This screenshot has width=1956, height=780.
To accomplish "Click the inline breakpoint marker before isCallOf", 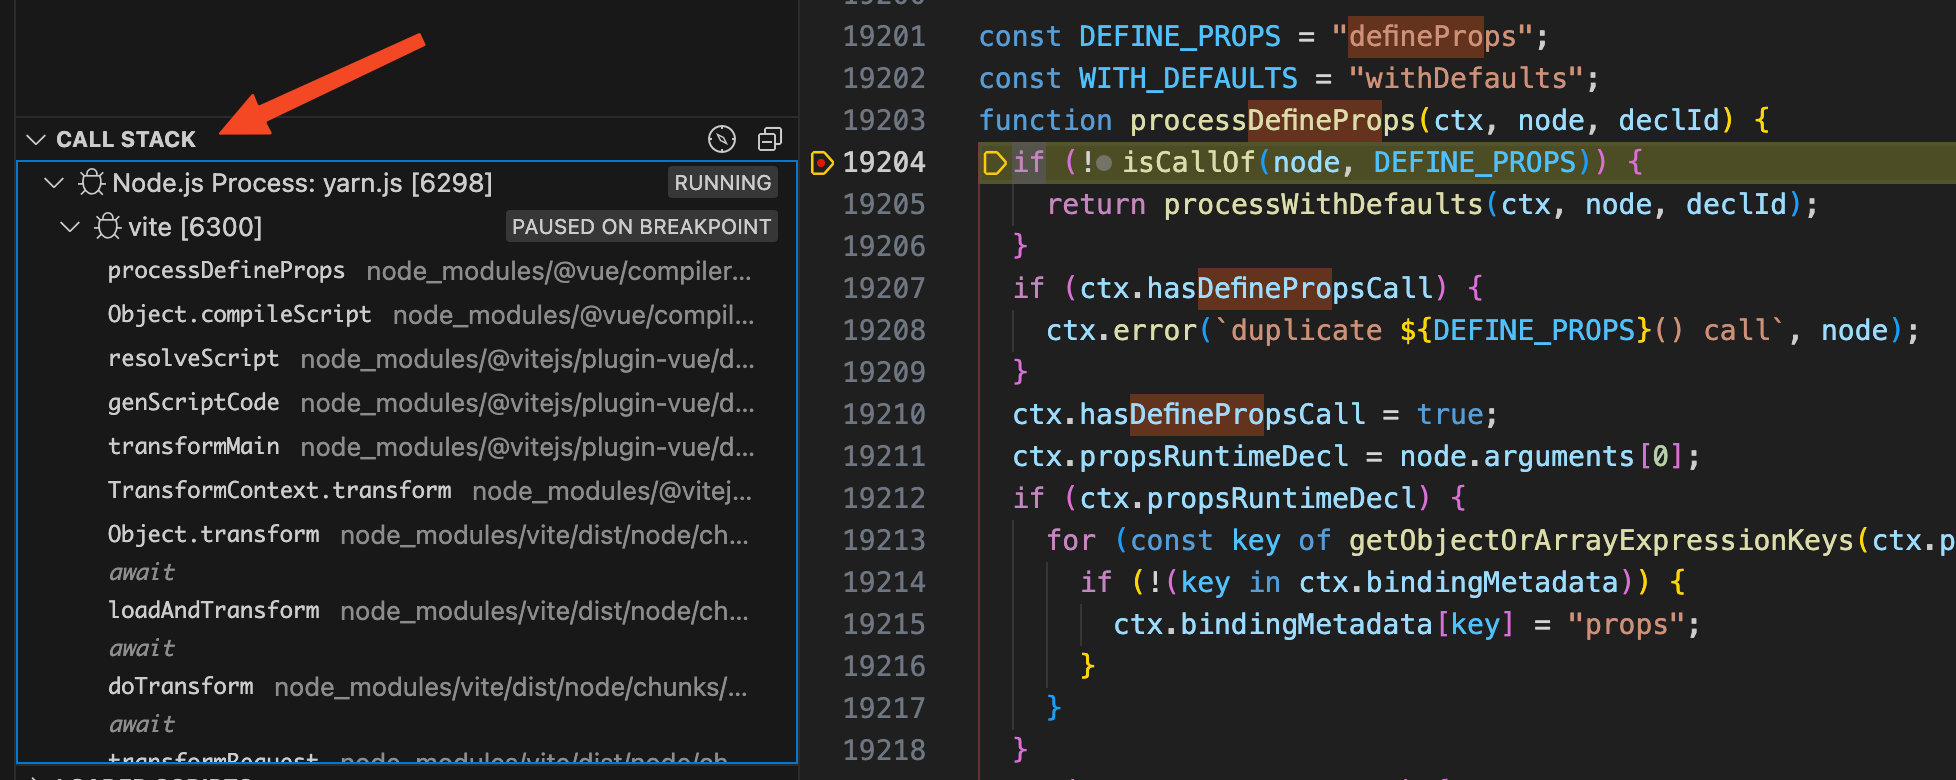I will pos(1104,163).
